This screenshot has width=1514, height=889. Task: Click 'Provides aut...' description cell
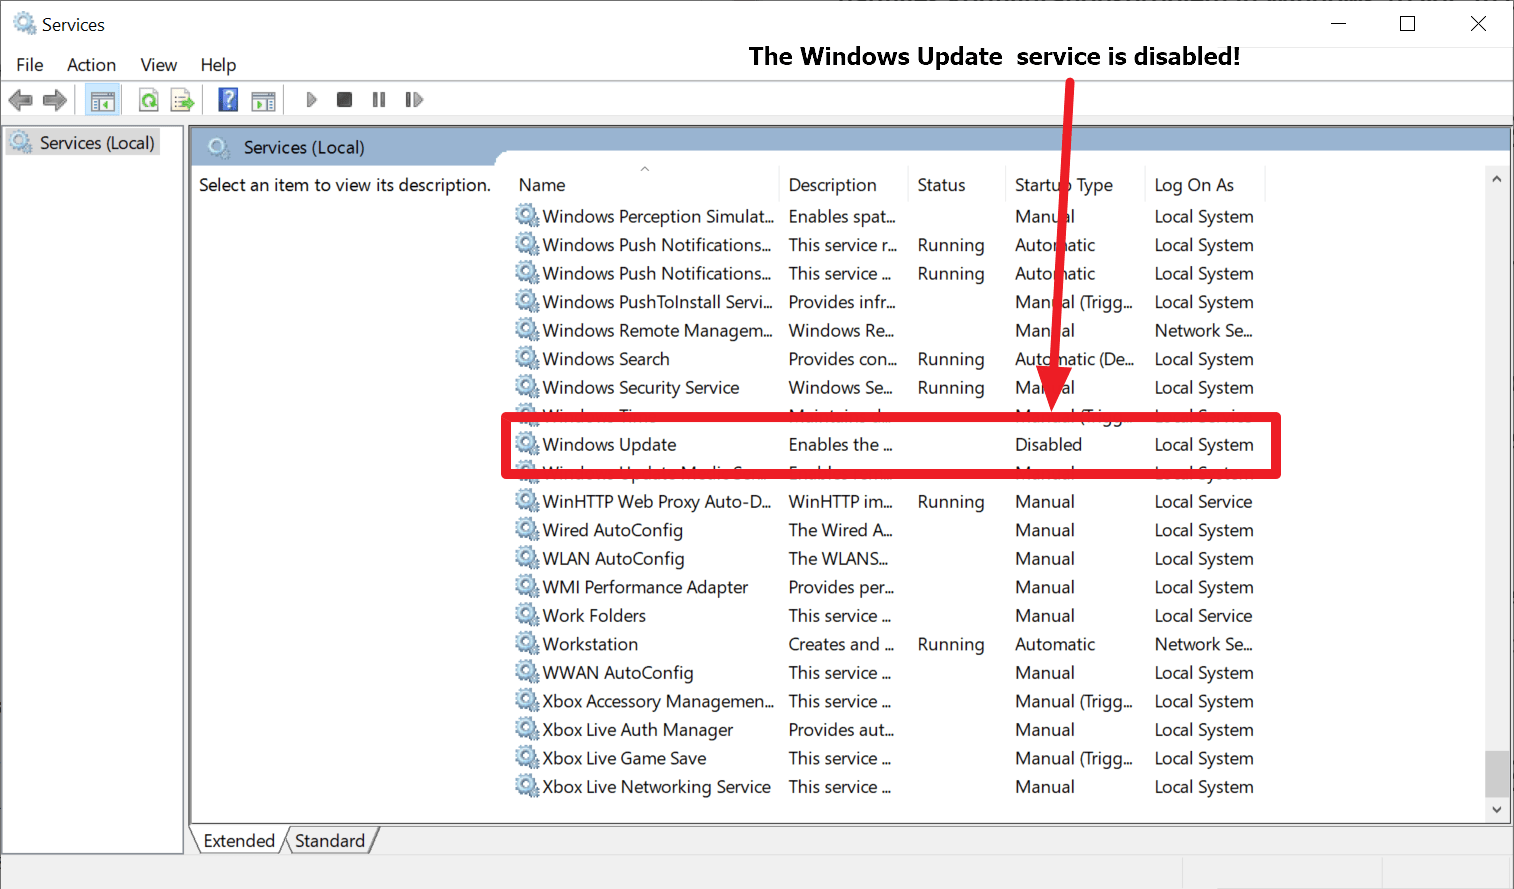click(x=841, y=730)
